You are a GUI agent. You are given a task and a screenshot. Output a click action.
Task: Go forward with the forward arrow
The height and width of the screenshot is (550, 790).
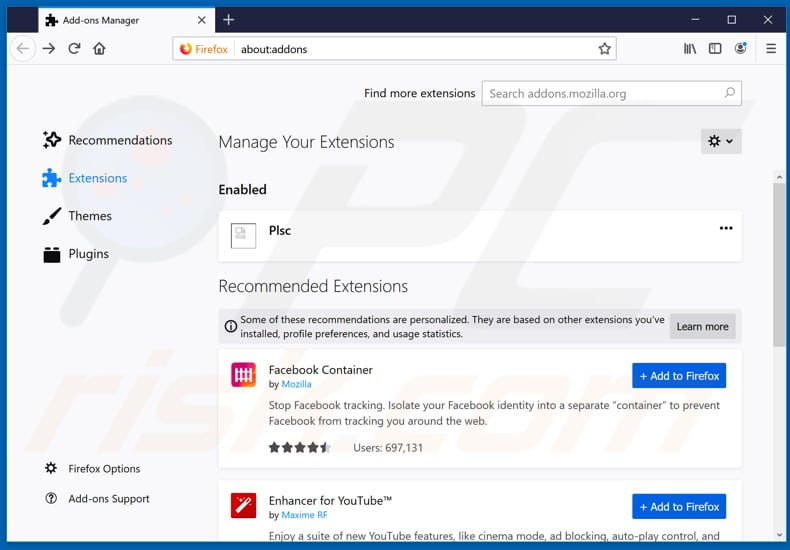(x=49, y=49)
